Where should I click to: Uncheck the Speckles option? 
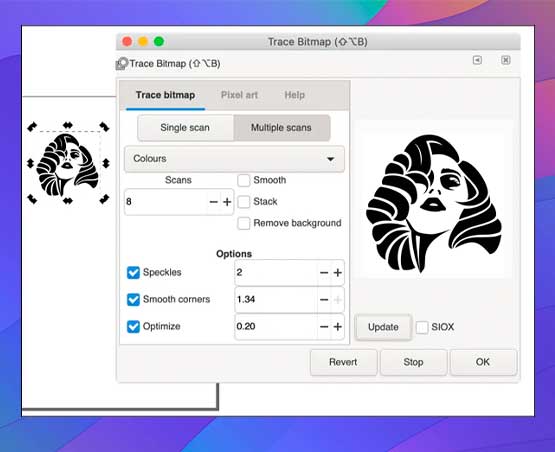133,273
